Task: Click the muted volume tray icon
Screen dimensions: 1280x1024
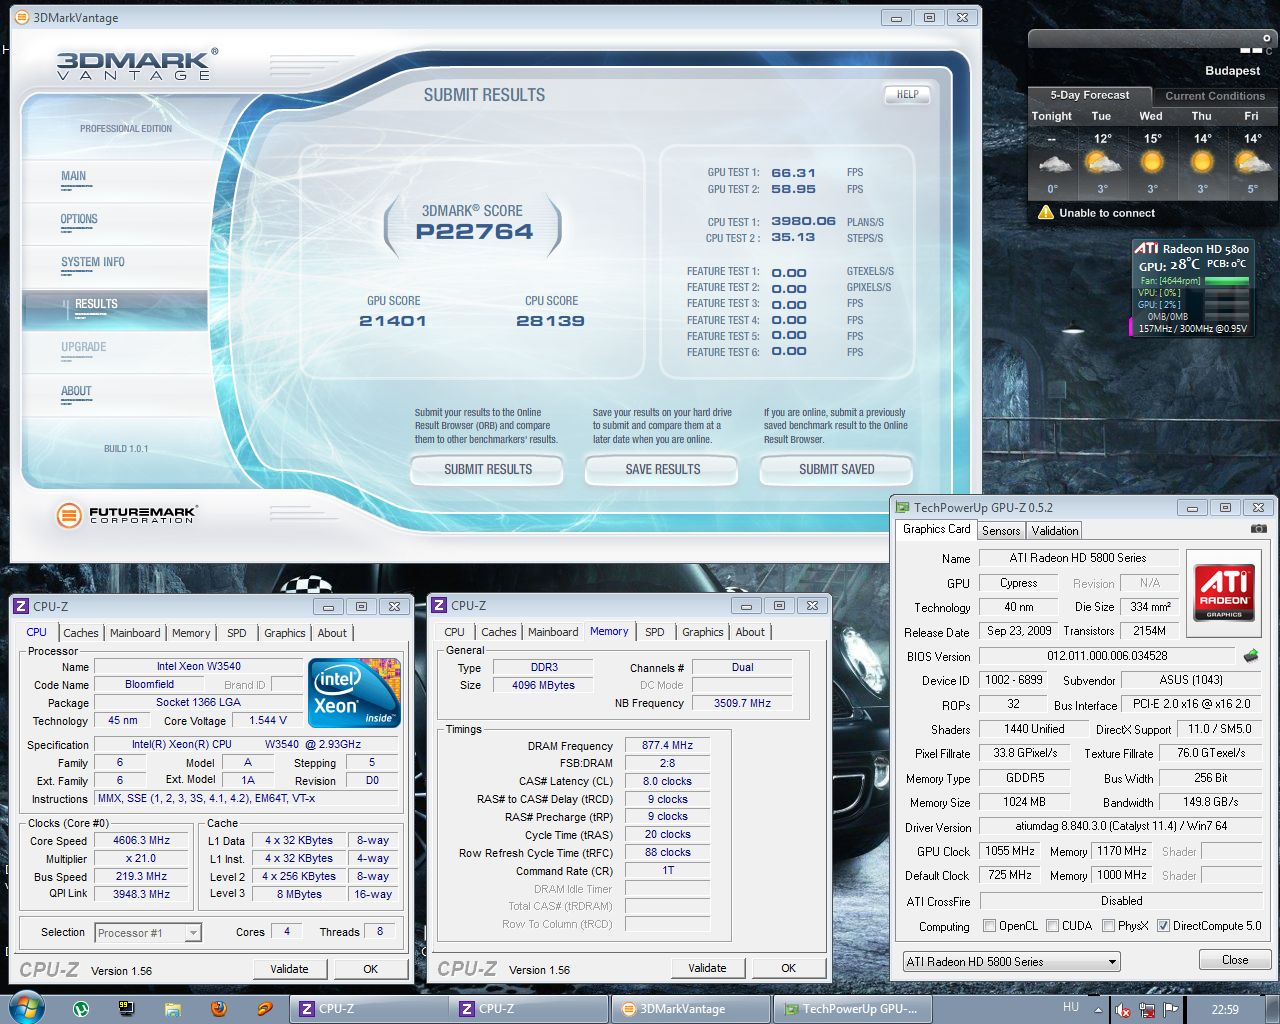Action: (x=1123, y=1010)
